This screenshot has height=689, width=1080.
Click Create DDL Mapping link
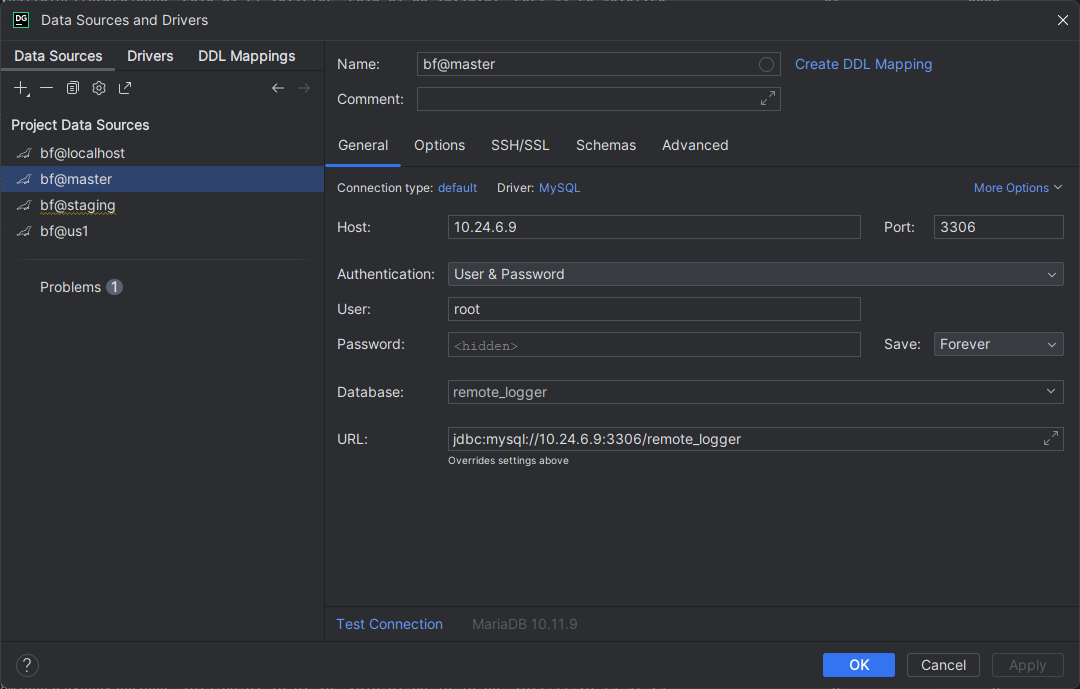[863, 64]
